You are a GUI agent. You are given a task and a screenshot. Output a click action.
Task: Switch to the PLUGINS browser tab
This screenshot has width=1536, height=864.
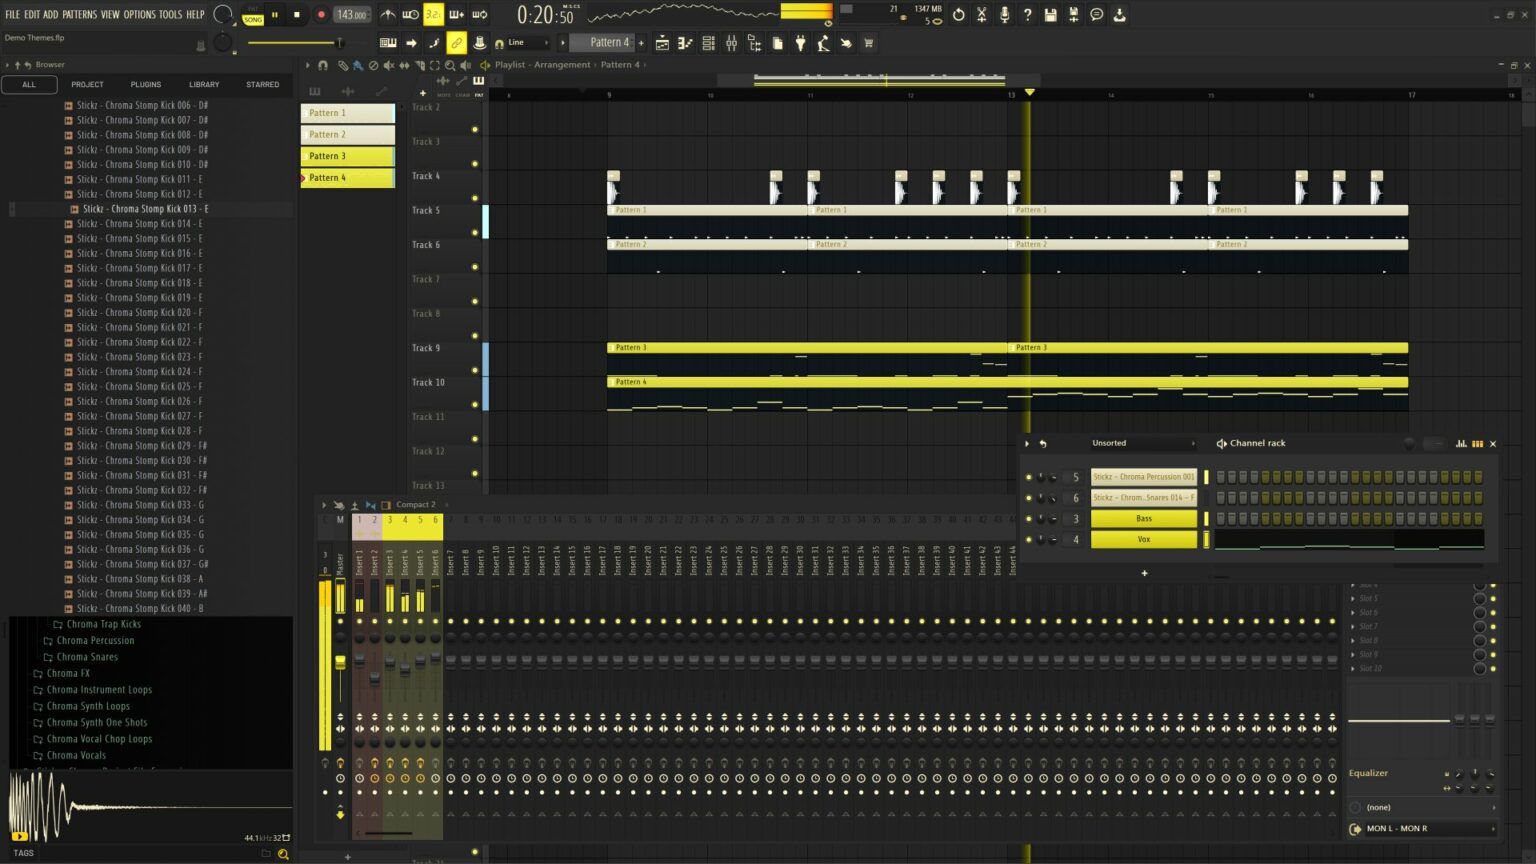(x=146, y=84)
